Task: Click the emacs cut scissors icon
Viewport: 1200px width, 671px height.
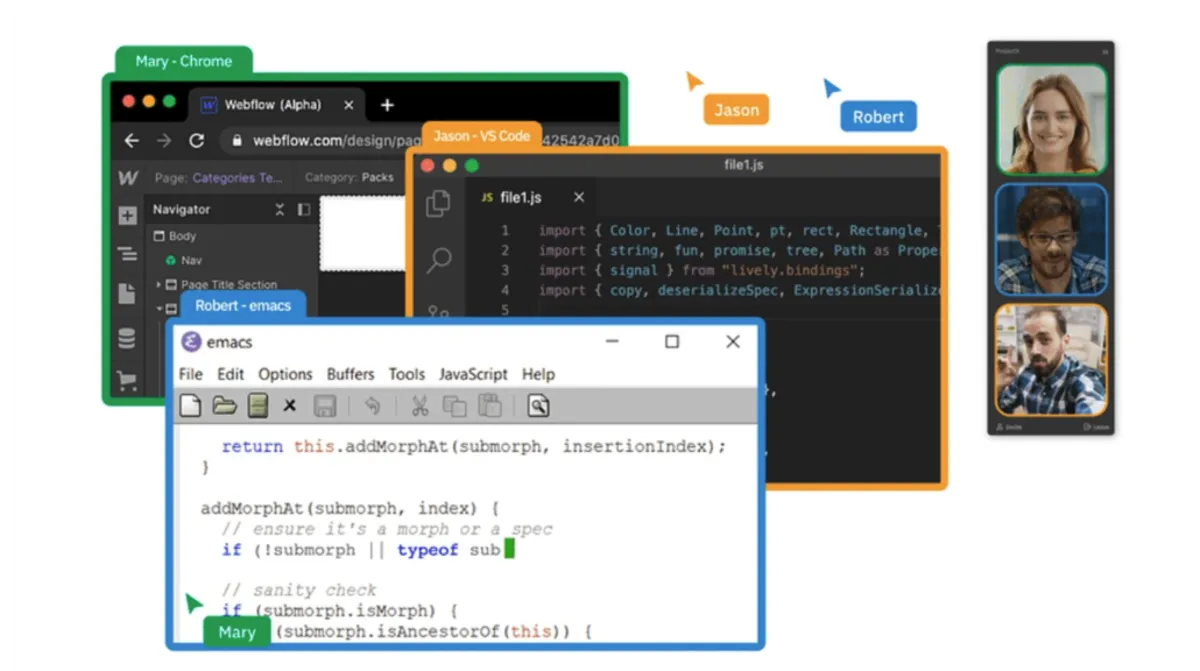Action: 420,405
